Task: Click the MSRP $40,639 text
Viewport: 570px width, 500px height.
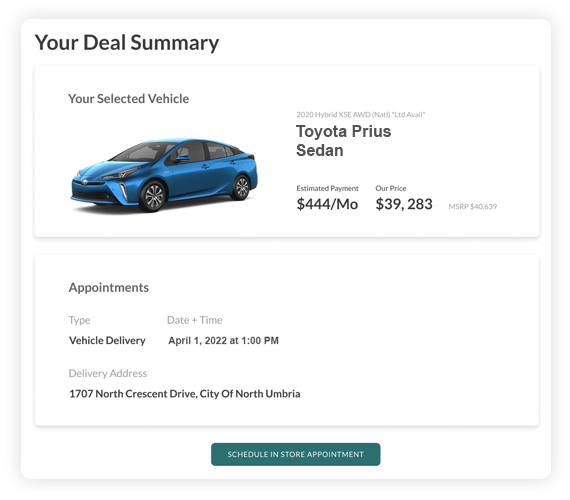Action: pyautogui.click(x=473, y=207)
